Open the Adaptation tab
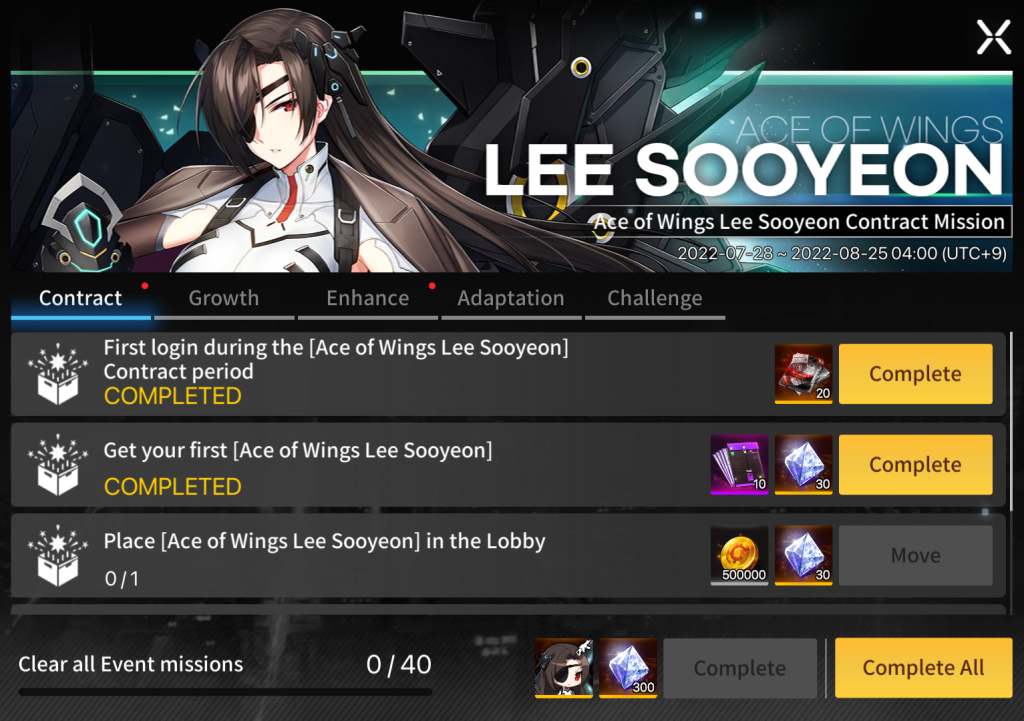The width and height of the screenshot is (1024, 721). (511, 299)
